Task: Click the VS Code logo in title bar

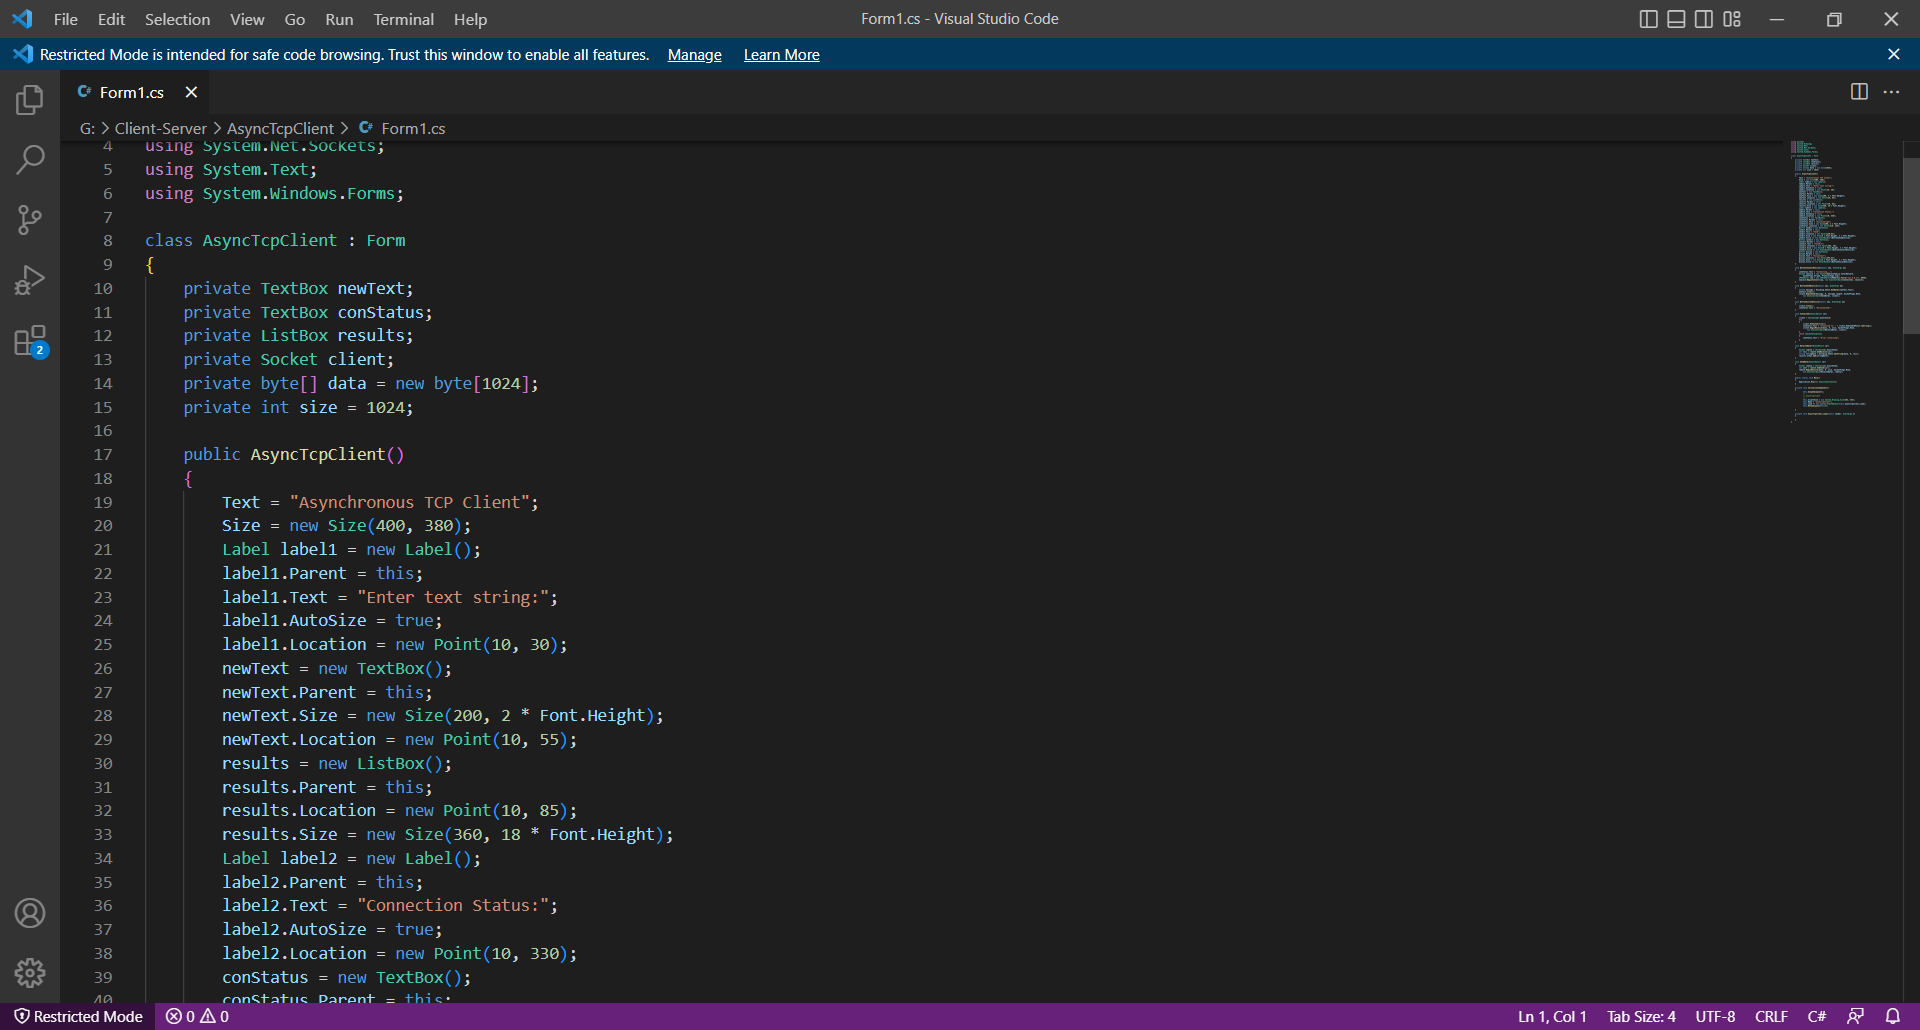Action: tap(22, 19)
